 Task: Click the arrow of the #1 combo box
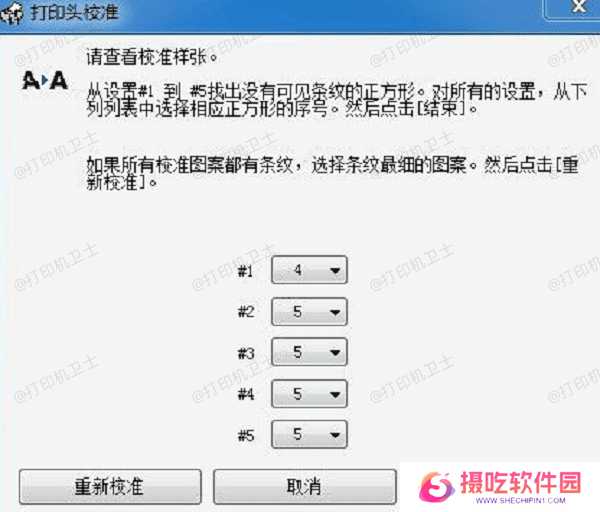(335, 271)
